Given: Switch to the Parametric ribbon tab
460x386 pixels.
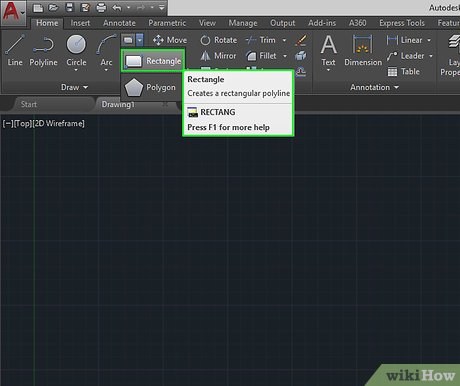Looking at the screenshot, I should (167, 23).
